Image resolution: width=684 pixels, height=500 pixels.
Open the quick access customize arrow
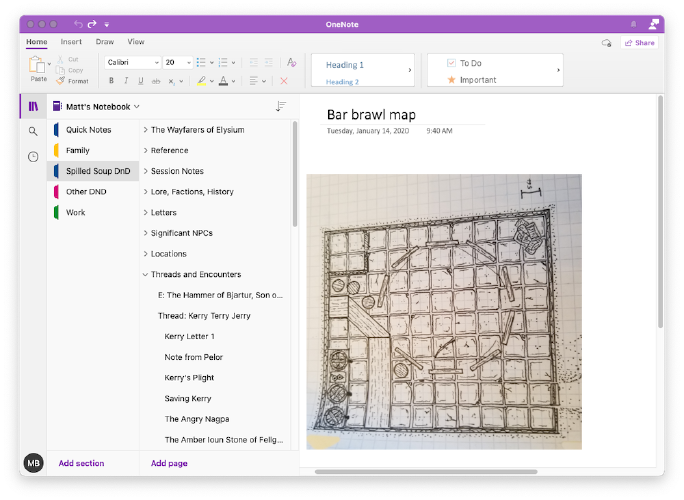(x=107, y=25)
